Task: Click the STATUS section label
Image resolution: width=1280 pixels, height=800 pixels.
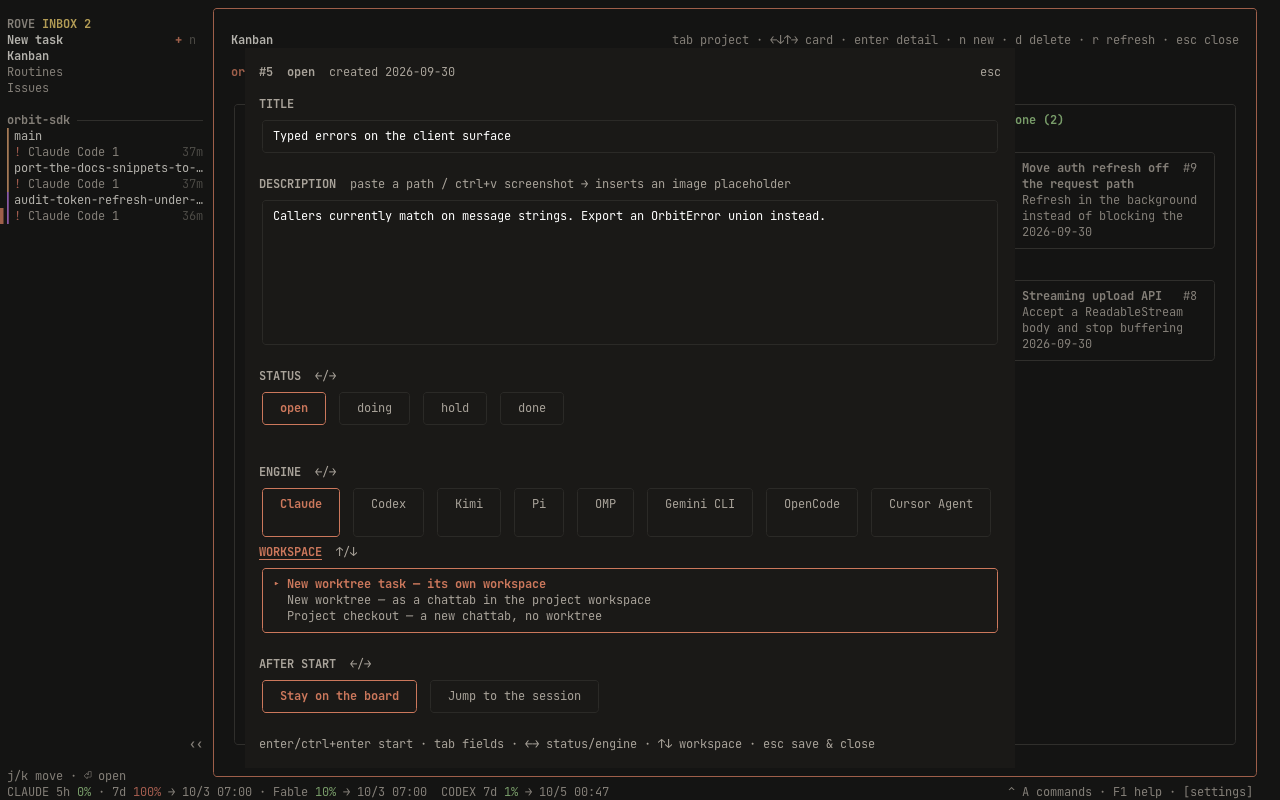Action: (x=280, y=376)
